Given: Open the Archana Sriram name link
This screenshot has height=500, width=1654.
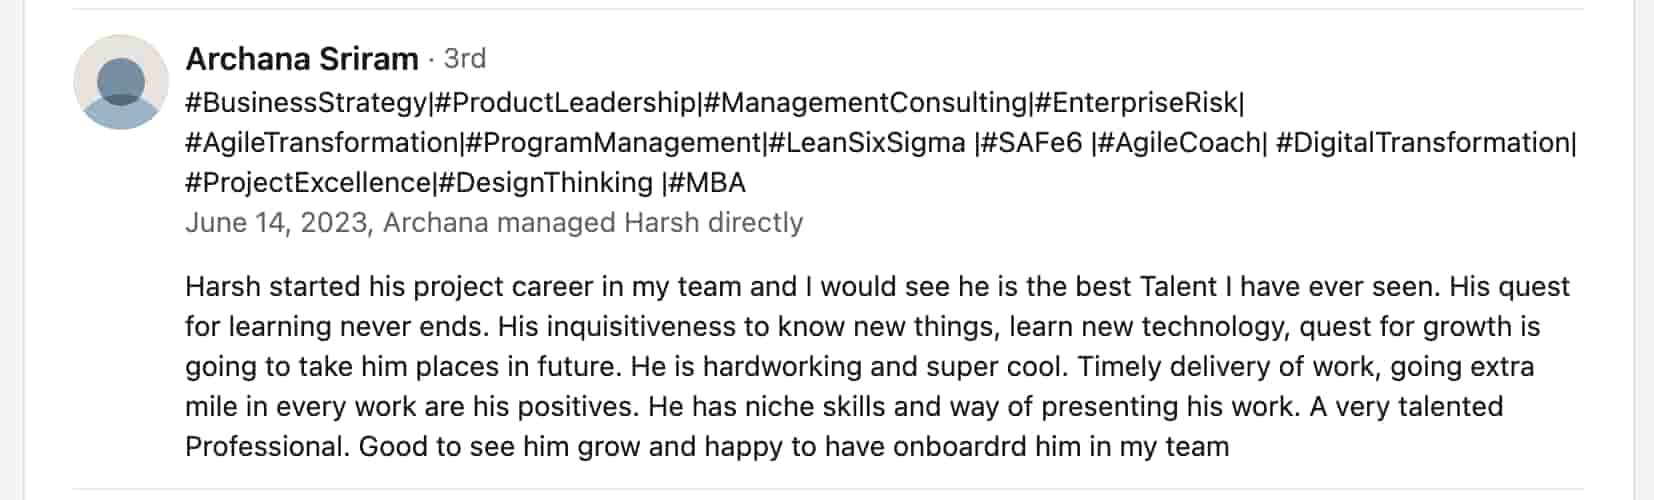Looking at the screenshot, I should coord(302,59).
